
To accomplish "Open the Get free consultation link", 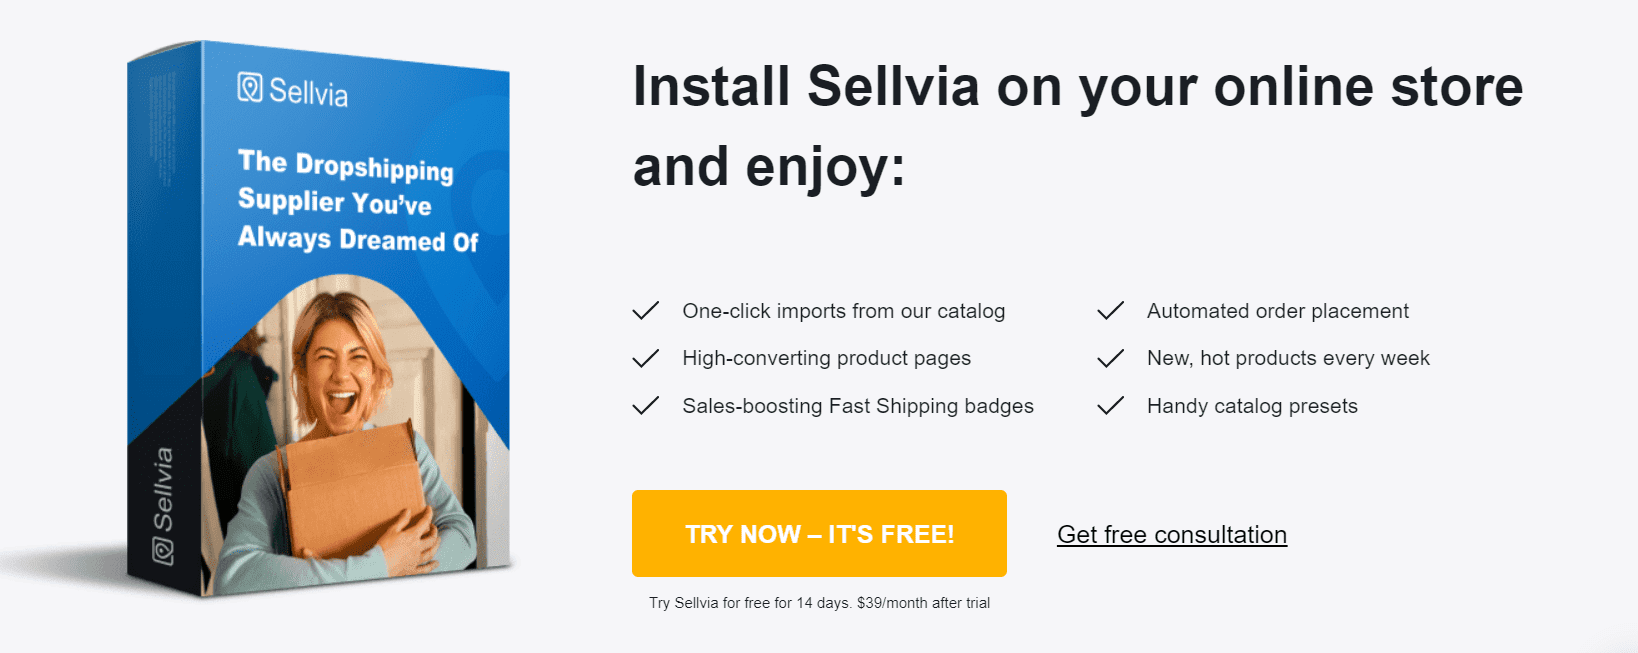I will pos(1172,535).
